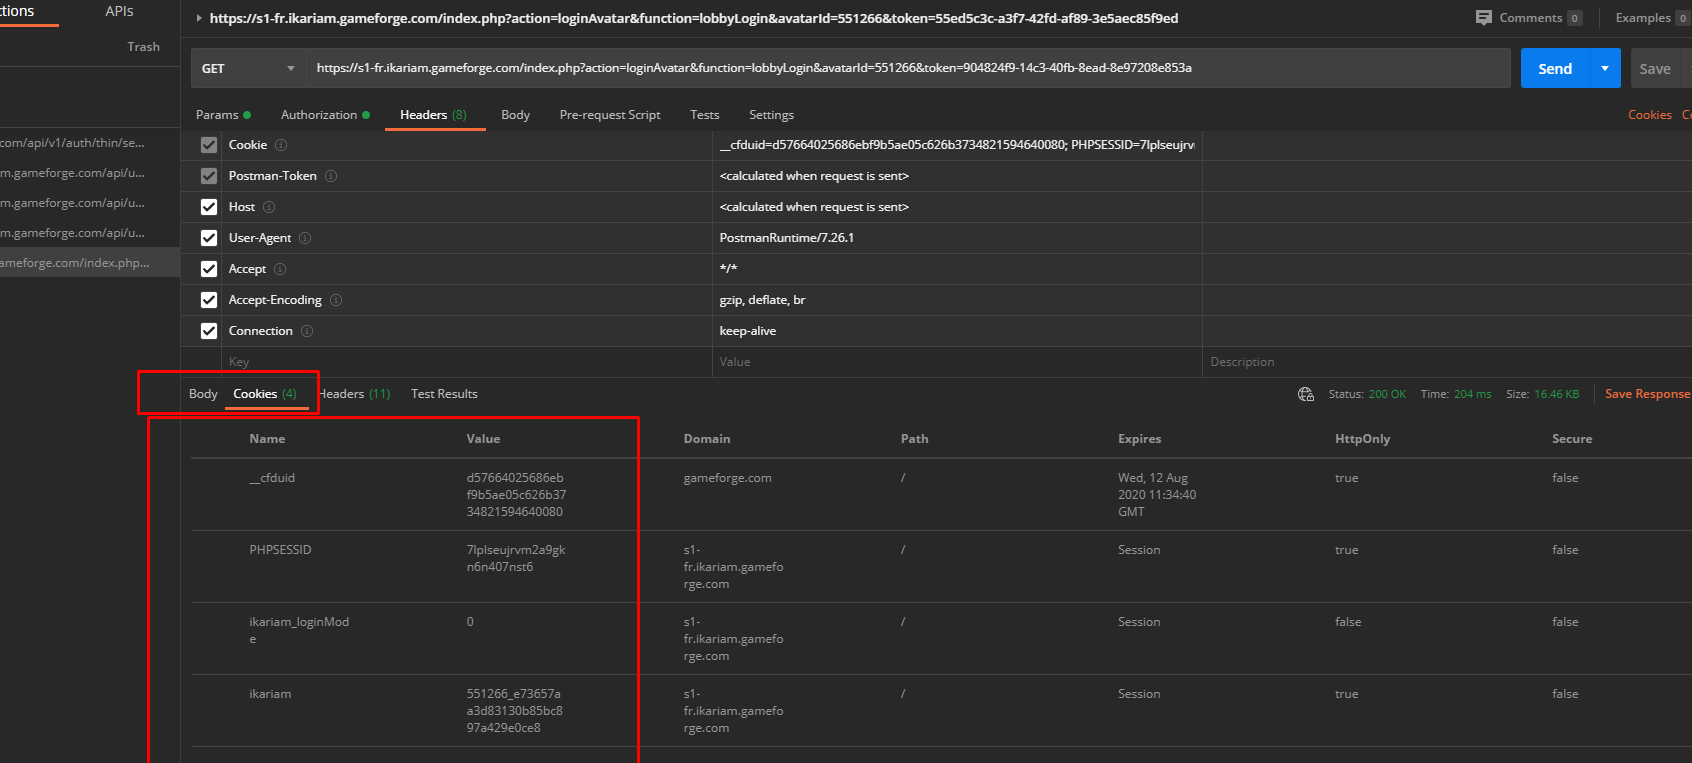Select the ikariam_loginMode cookie name
The width and height of the screenshot is (1692, 763).
coord(299,630)
